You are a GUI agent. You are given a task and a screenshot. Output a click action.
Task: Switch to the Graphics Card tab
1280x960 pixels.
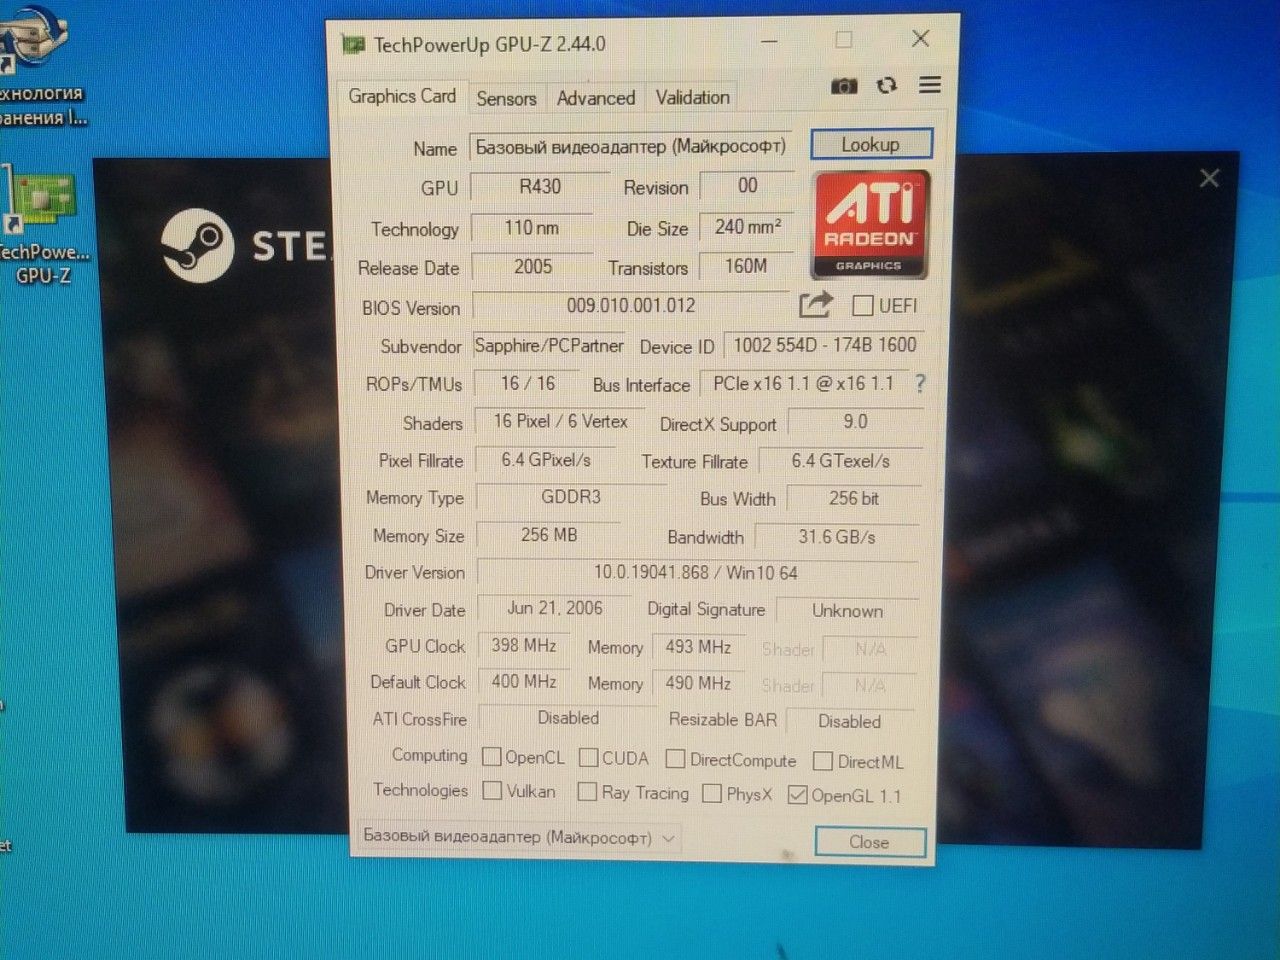(x=402, y=96)
